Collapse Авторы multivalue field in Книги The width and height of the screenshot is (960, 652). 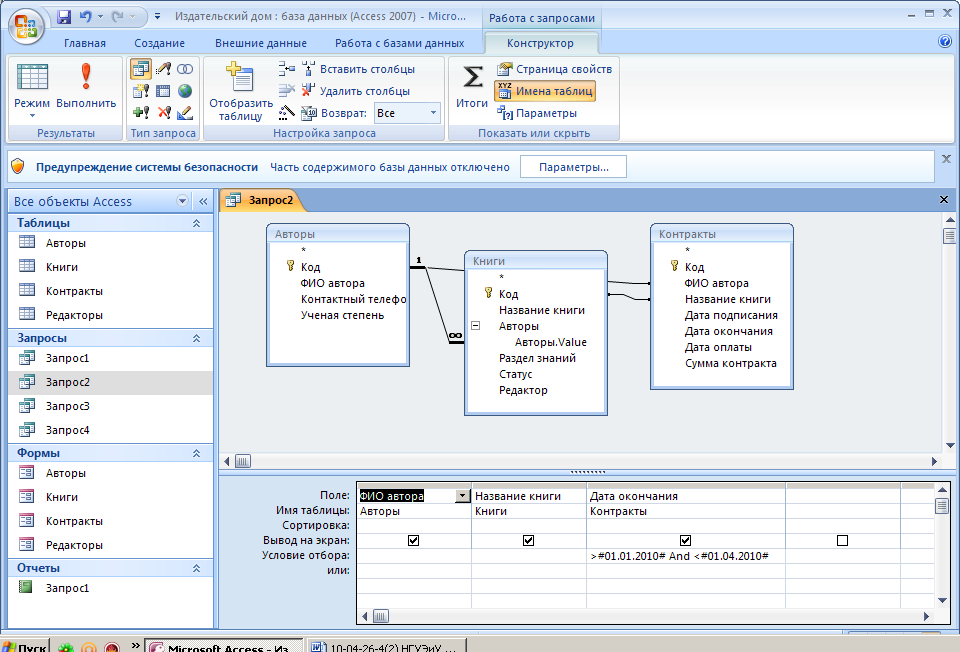coord(475,326)
